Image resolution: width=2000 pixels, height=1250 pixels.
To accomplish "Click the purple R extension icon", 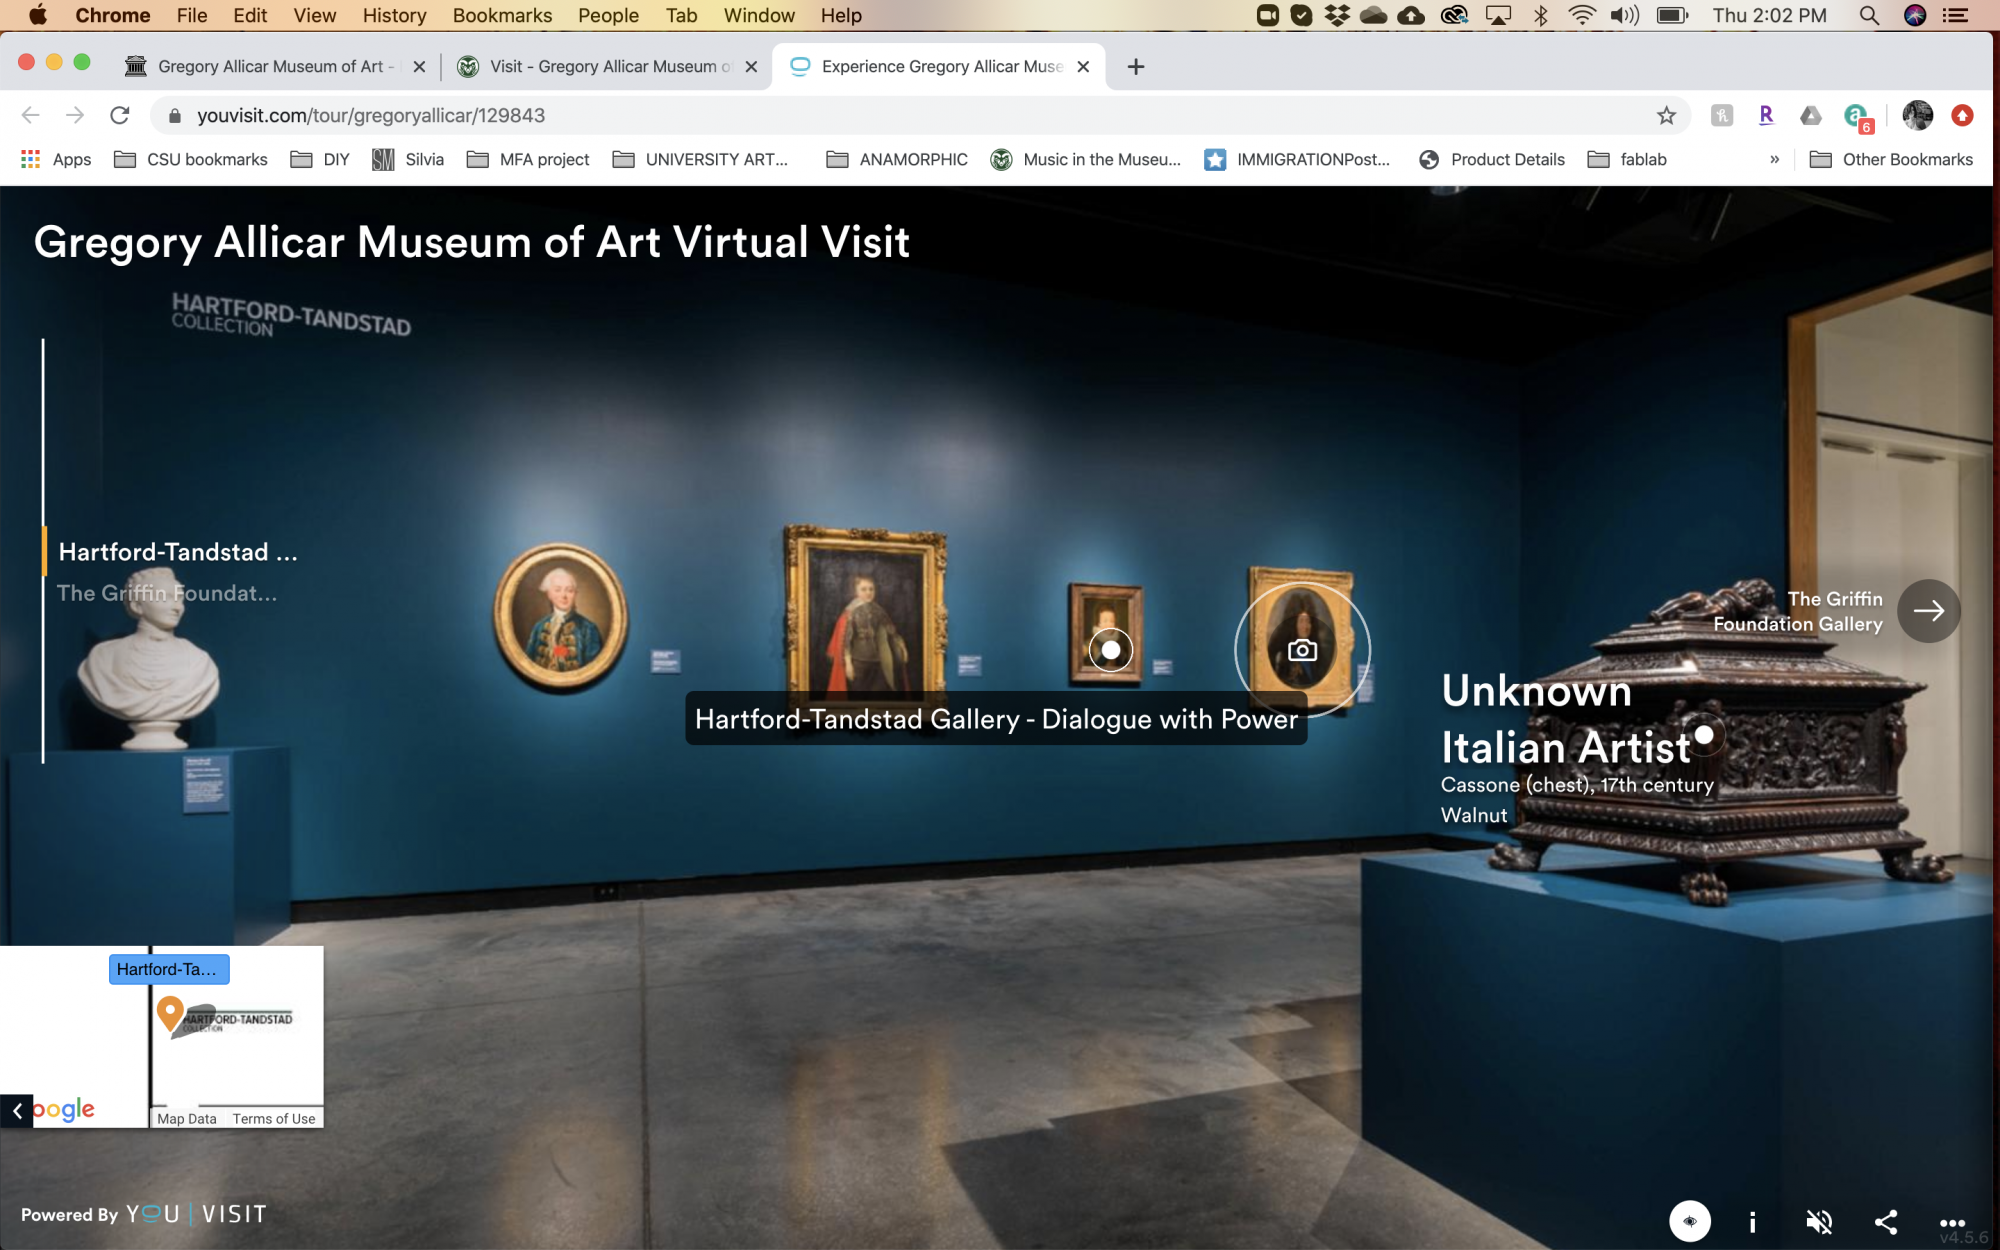I will pyautogui.click(x=1766, y=115).
